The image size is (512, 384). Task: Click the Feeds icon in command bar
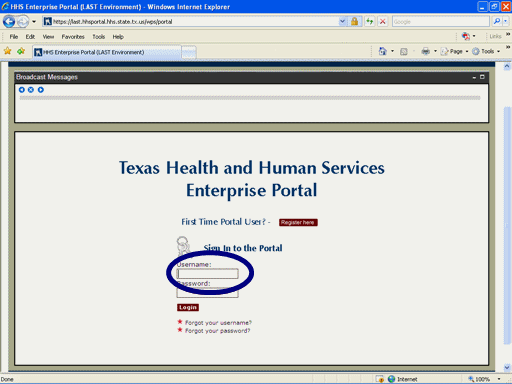404,51
